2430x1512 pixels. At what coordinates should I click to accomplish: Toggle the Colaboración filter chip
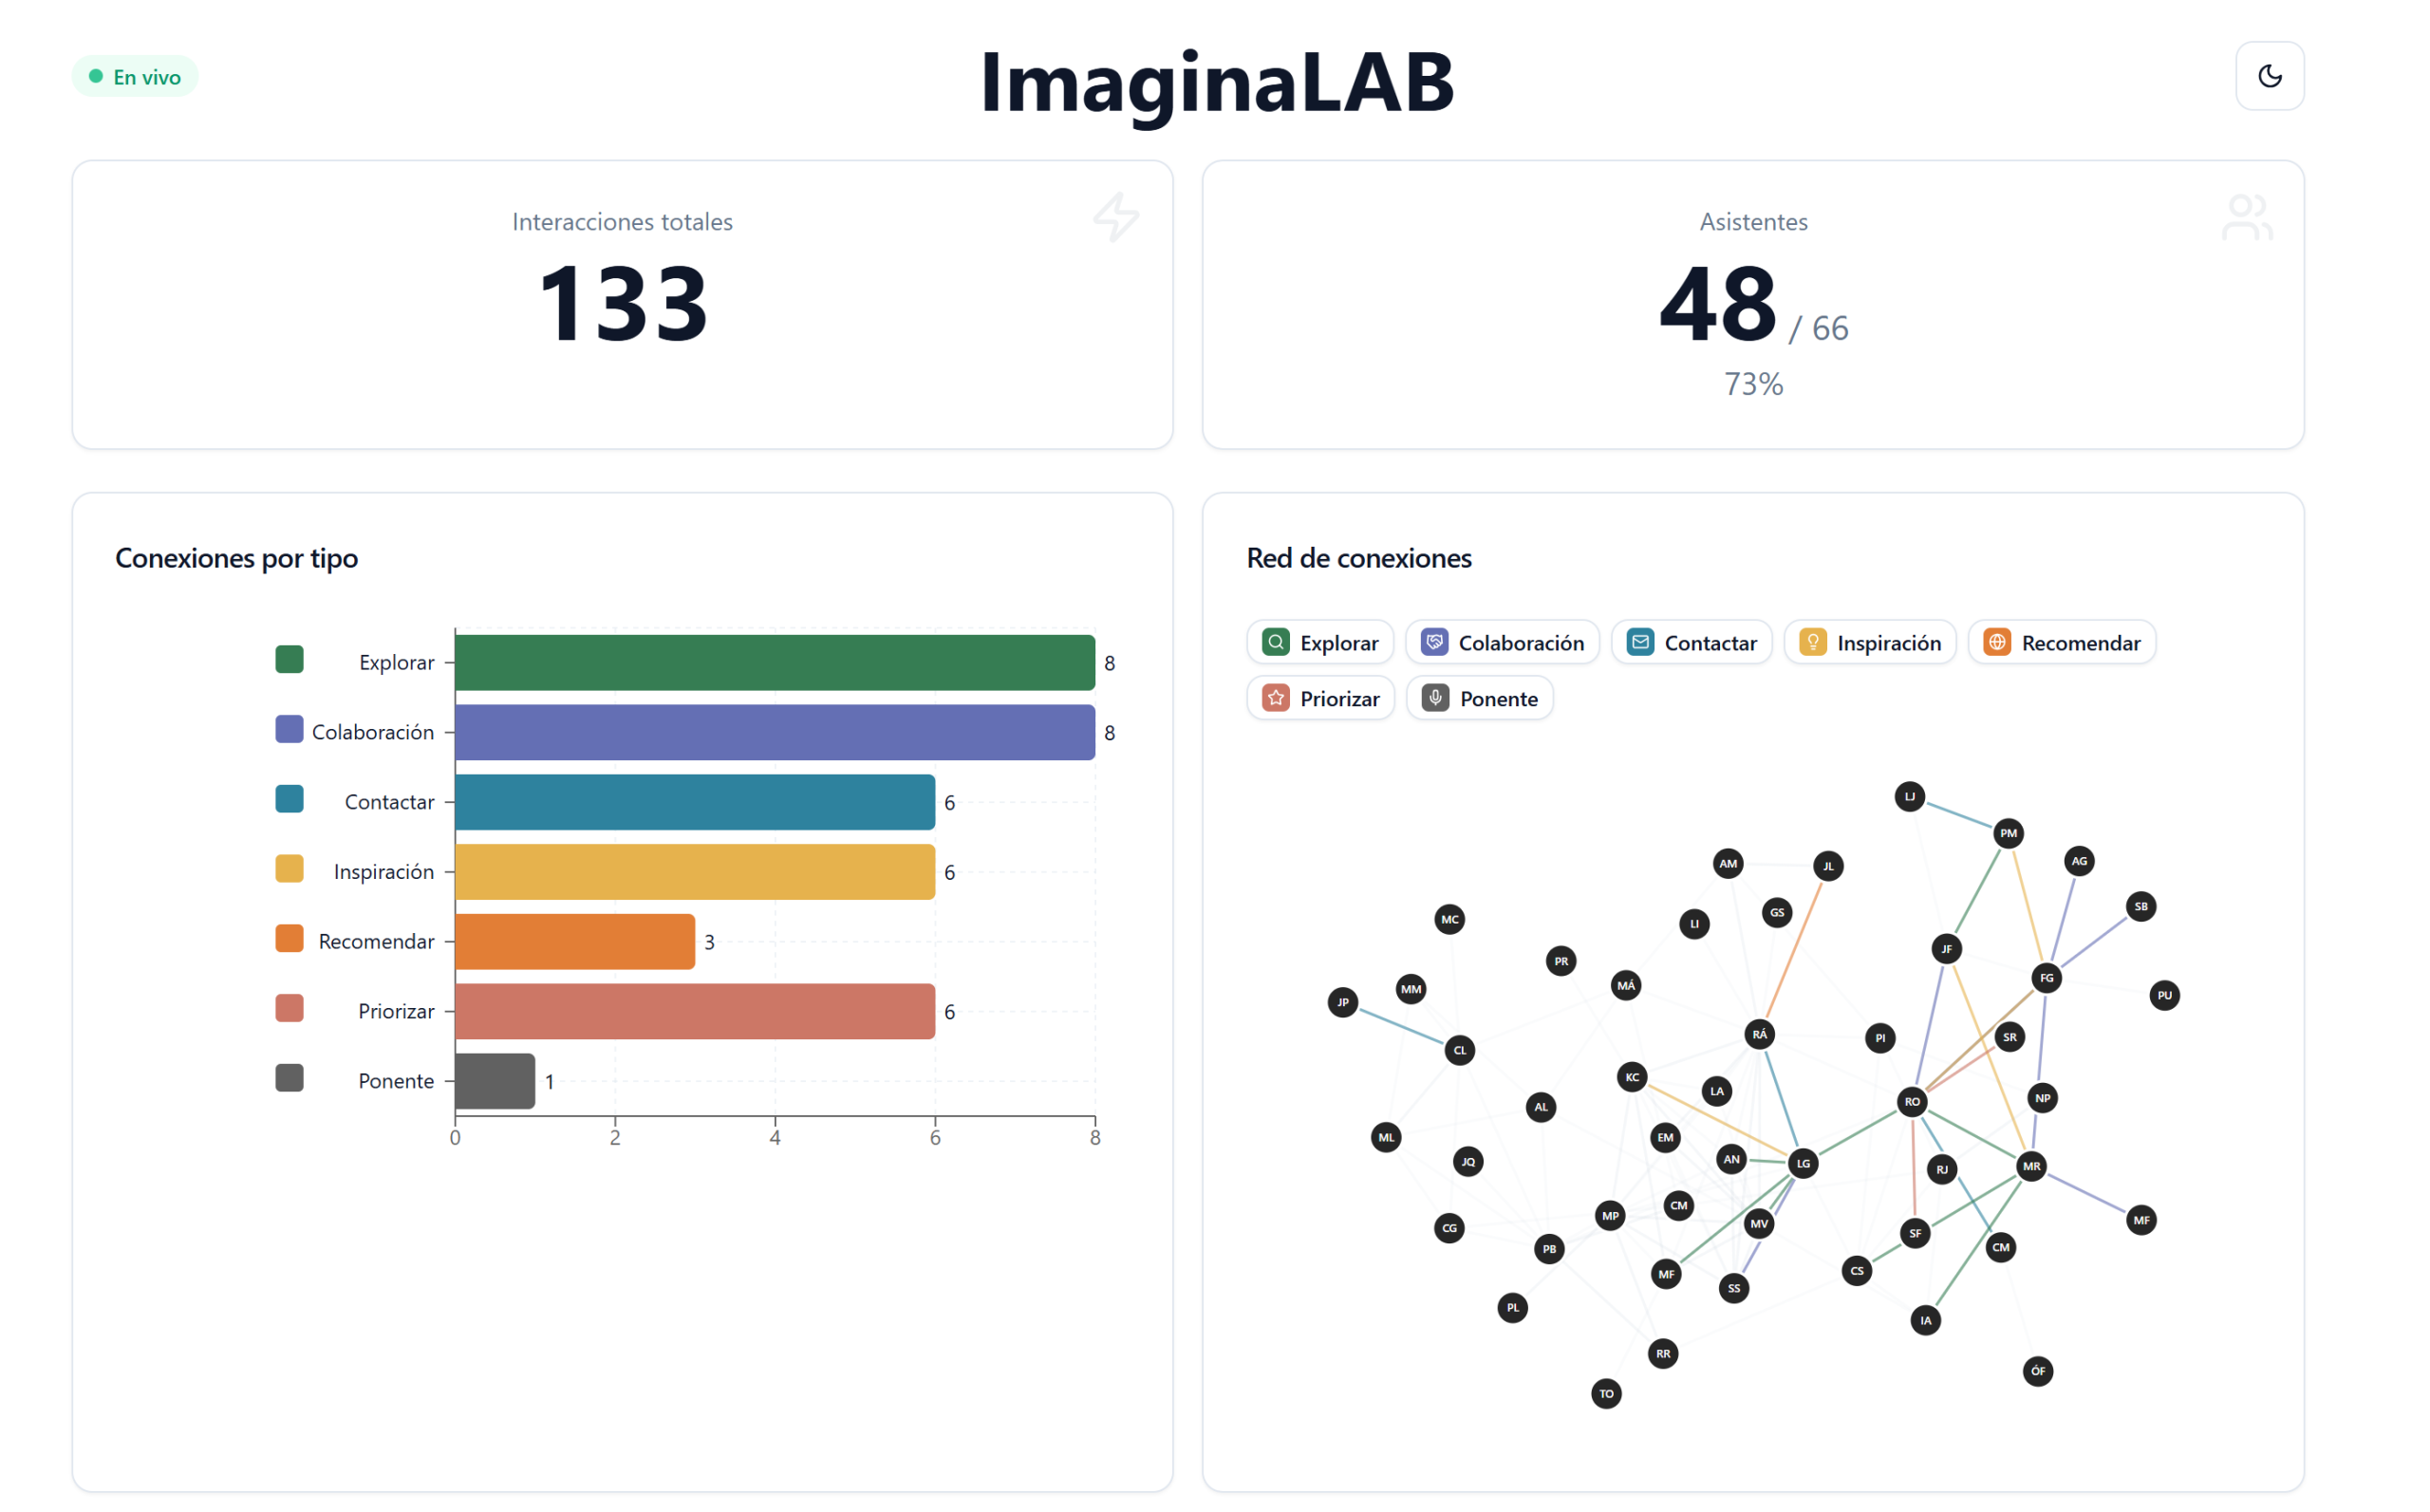point(1501,642)
